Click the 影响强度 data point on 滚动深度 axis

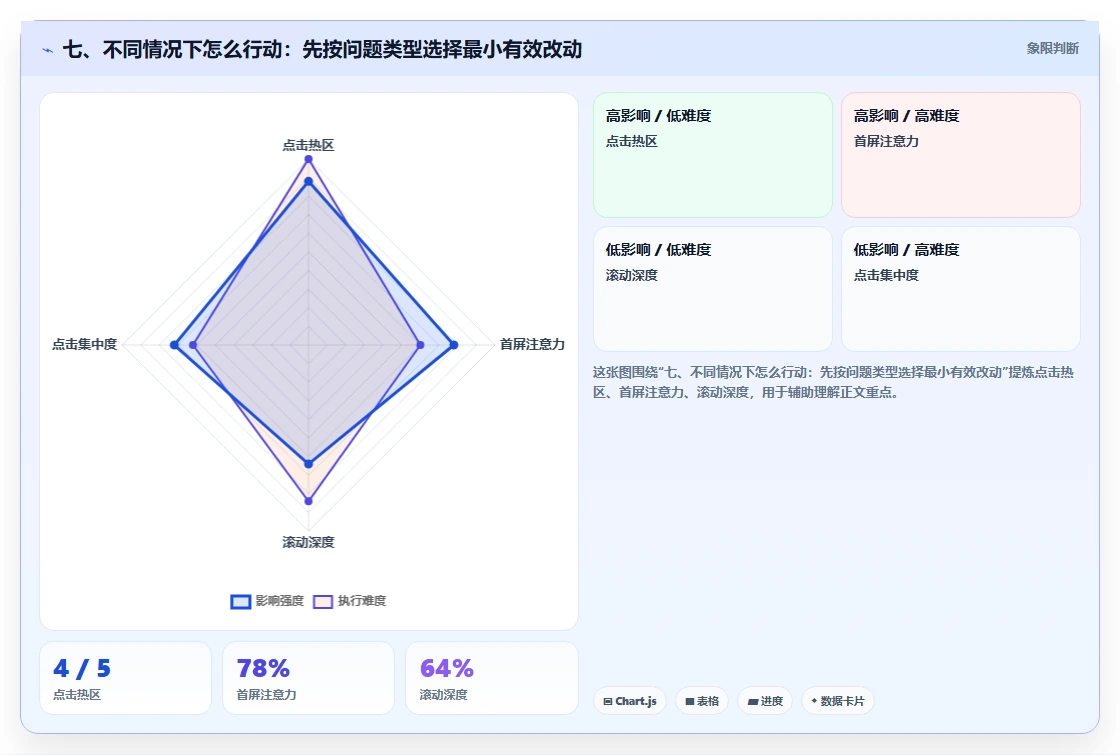coord(309,464)
